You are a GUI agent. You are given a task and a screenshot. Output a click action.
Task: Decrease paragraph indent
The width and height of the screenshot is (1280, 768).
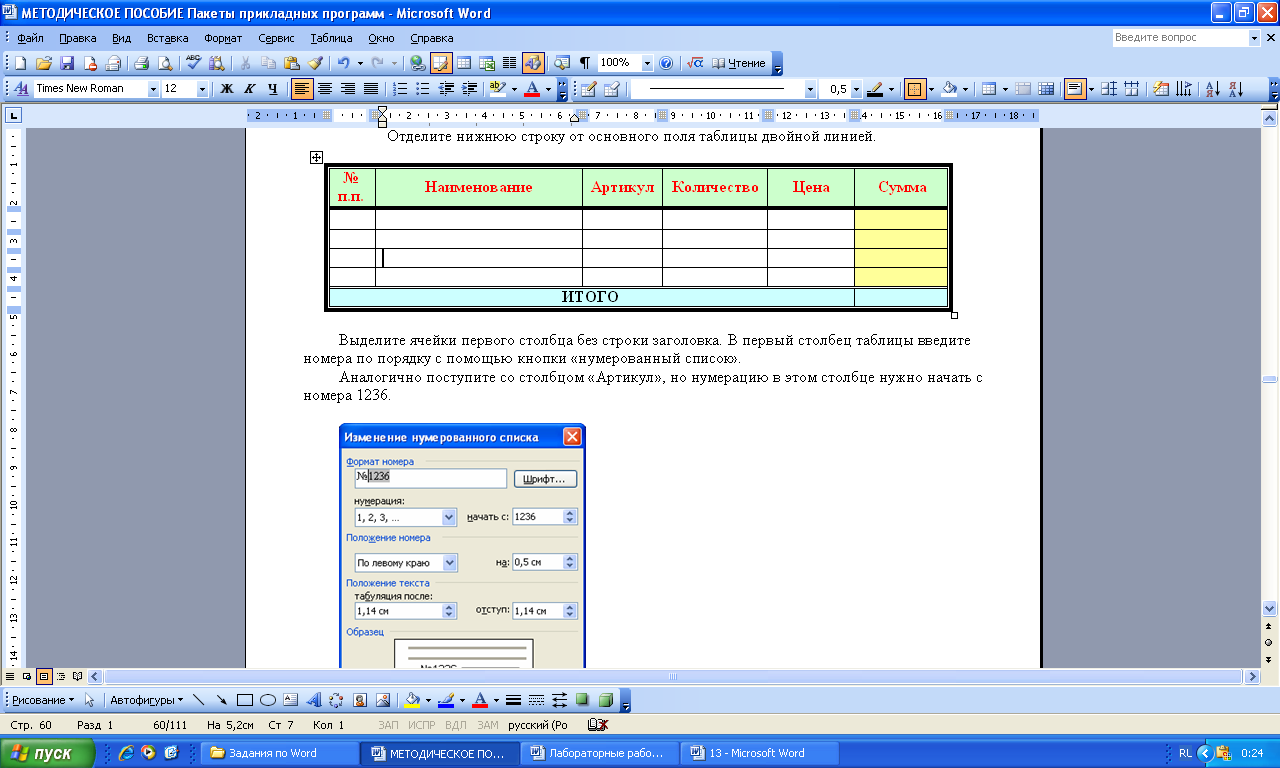[446, 89]
